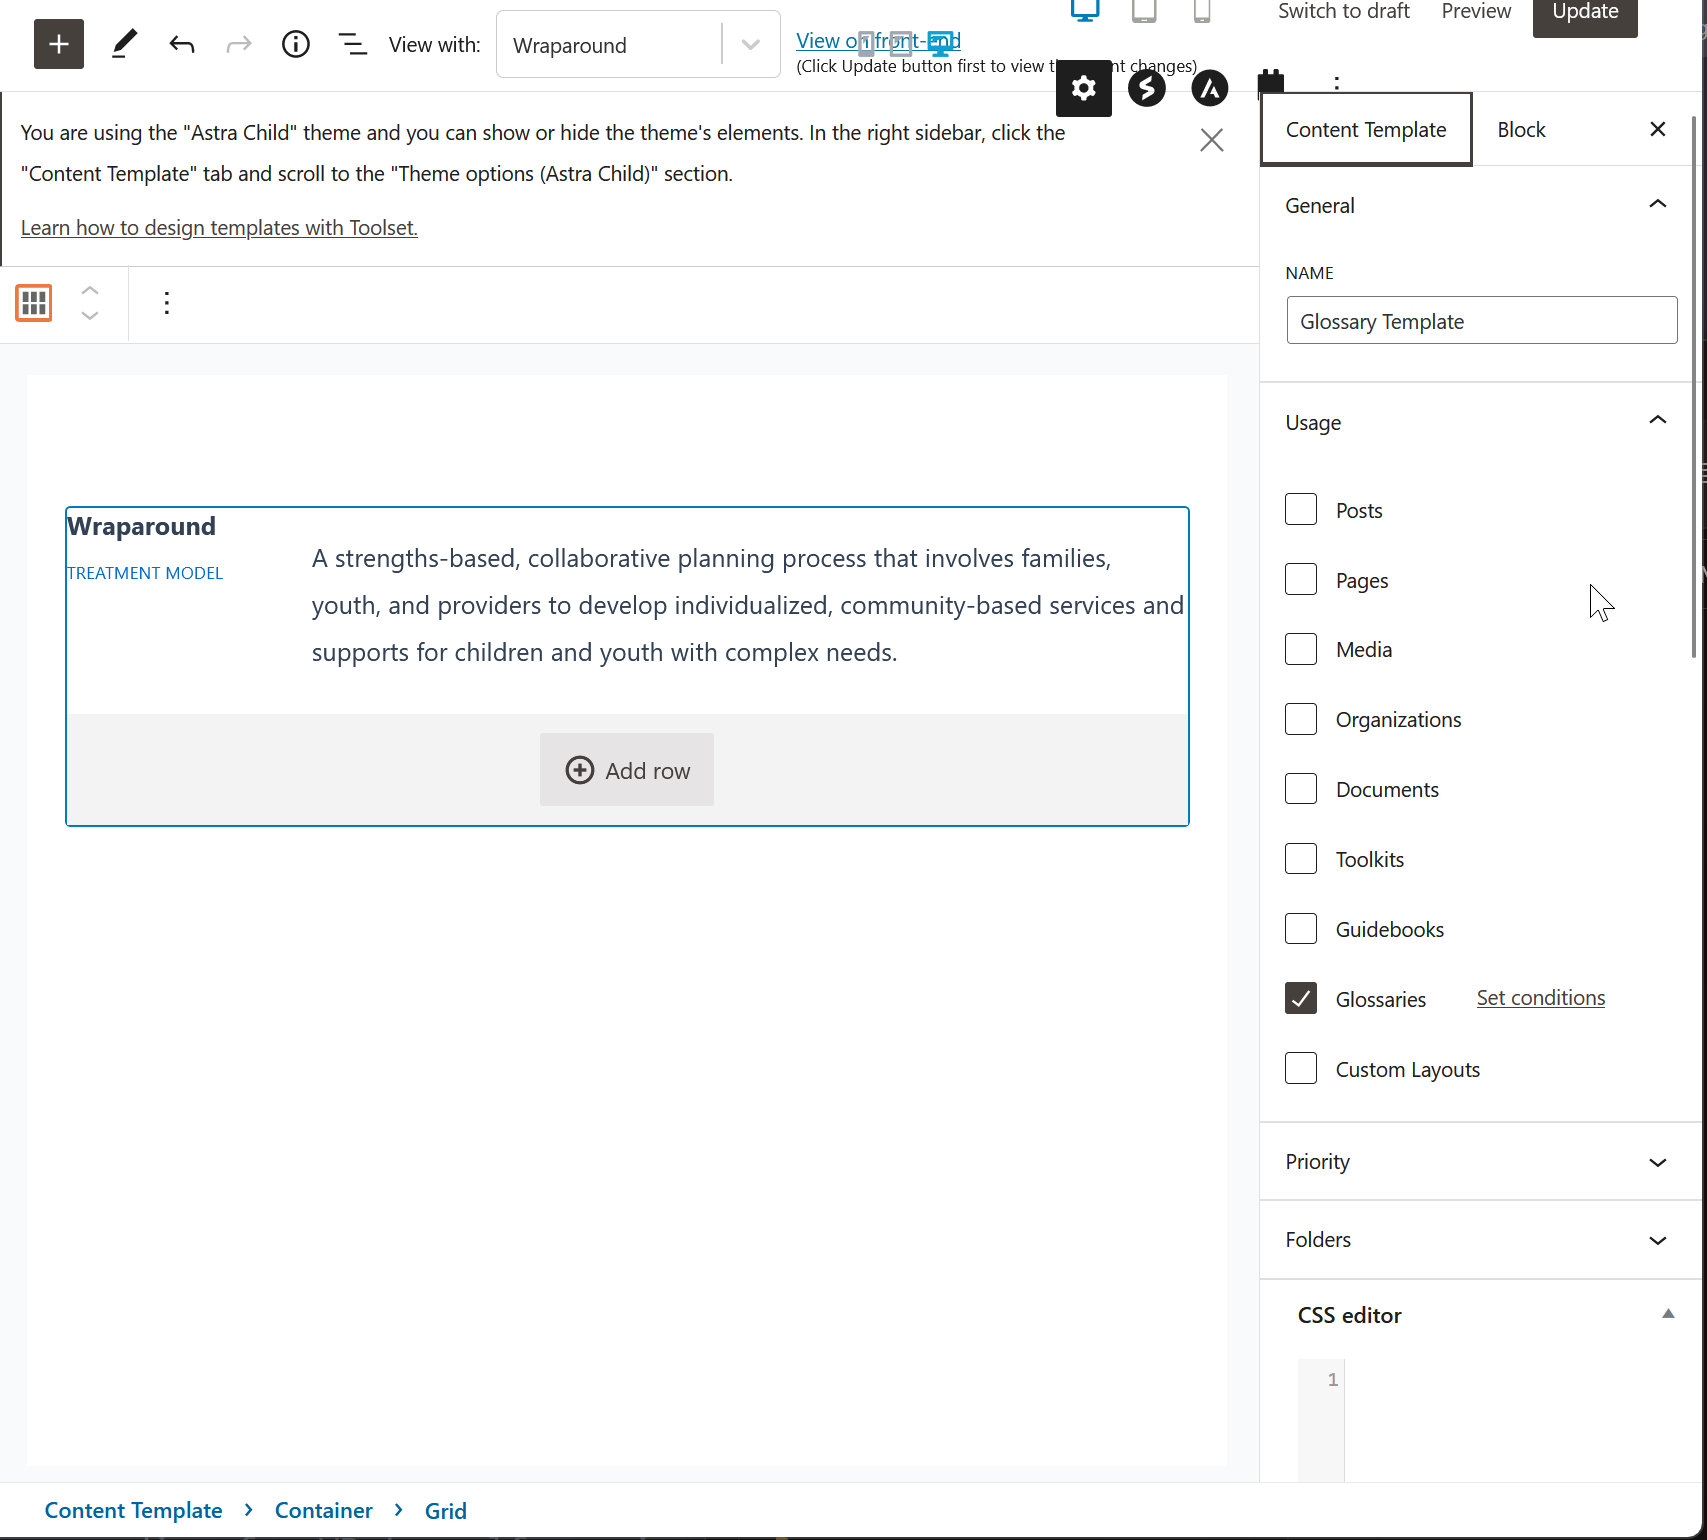Move the Grid block down
This screenshot has width=1707, height=1540.
click(90, 316)
